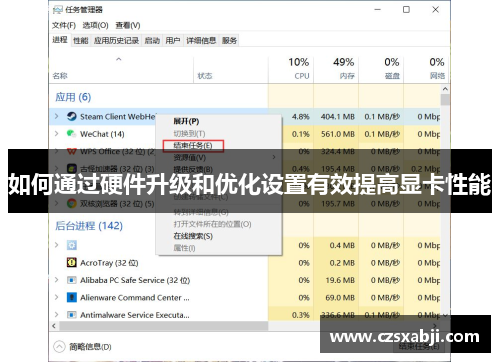Select the AcroTray (32 位) process name
This screenshot has height=362, width=500.
pyautogui.click(x=109, y=263)
